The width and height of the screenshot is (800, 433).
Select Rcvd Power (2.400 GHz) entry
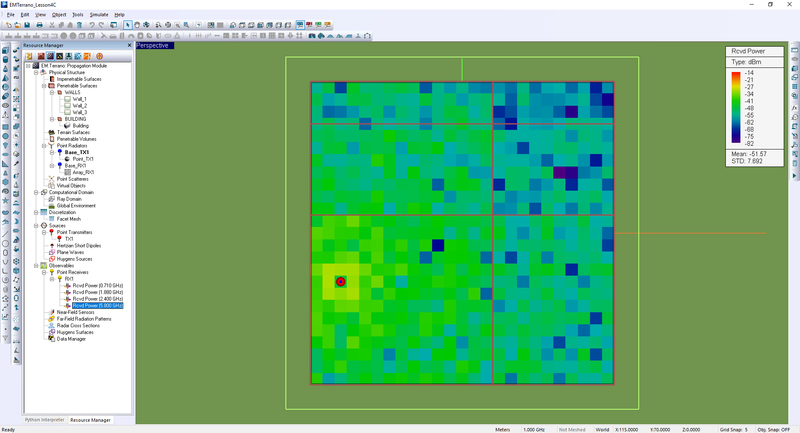(97, 299)
